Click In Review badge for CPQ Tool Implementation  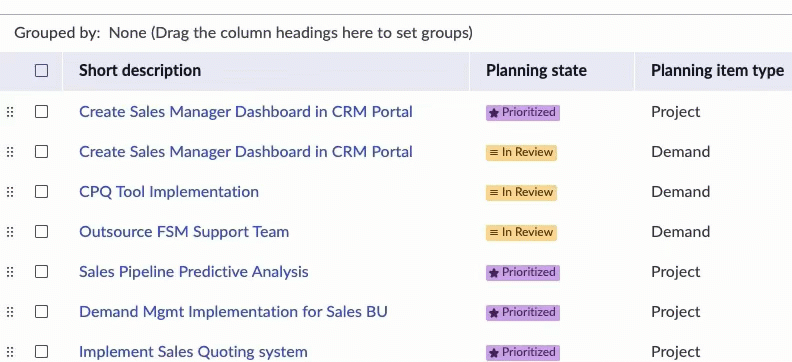click(521, 192)
